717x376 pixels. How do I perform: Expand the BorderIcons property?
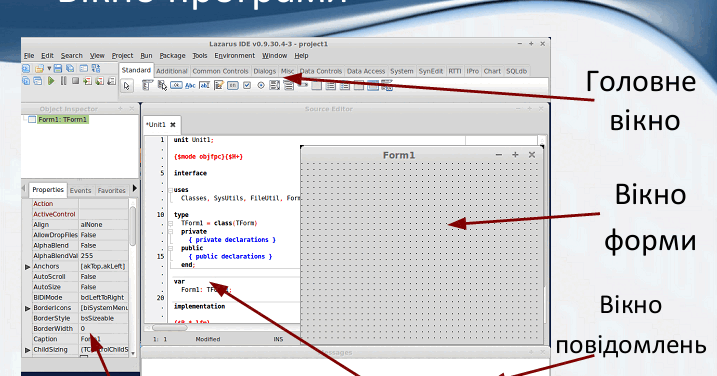point(27,308)
